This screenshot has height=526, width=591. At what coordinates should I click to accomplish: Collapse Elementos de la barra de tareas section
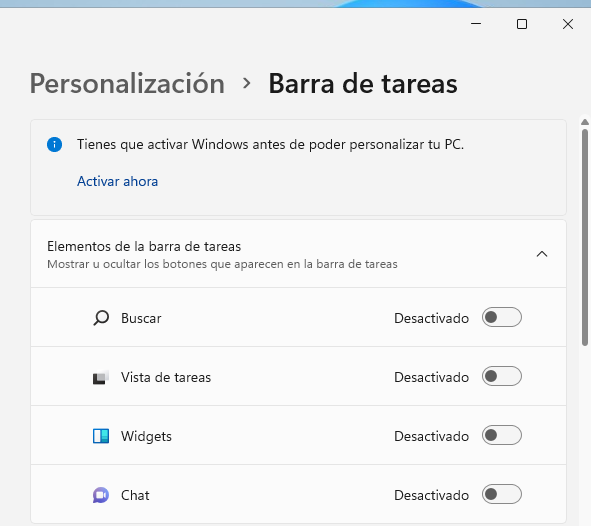coord(542,254)
